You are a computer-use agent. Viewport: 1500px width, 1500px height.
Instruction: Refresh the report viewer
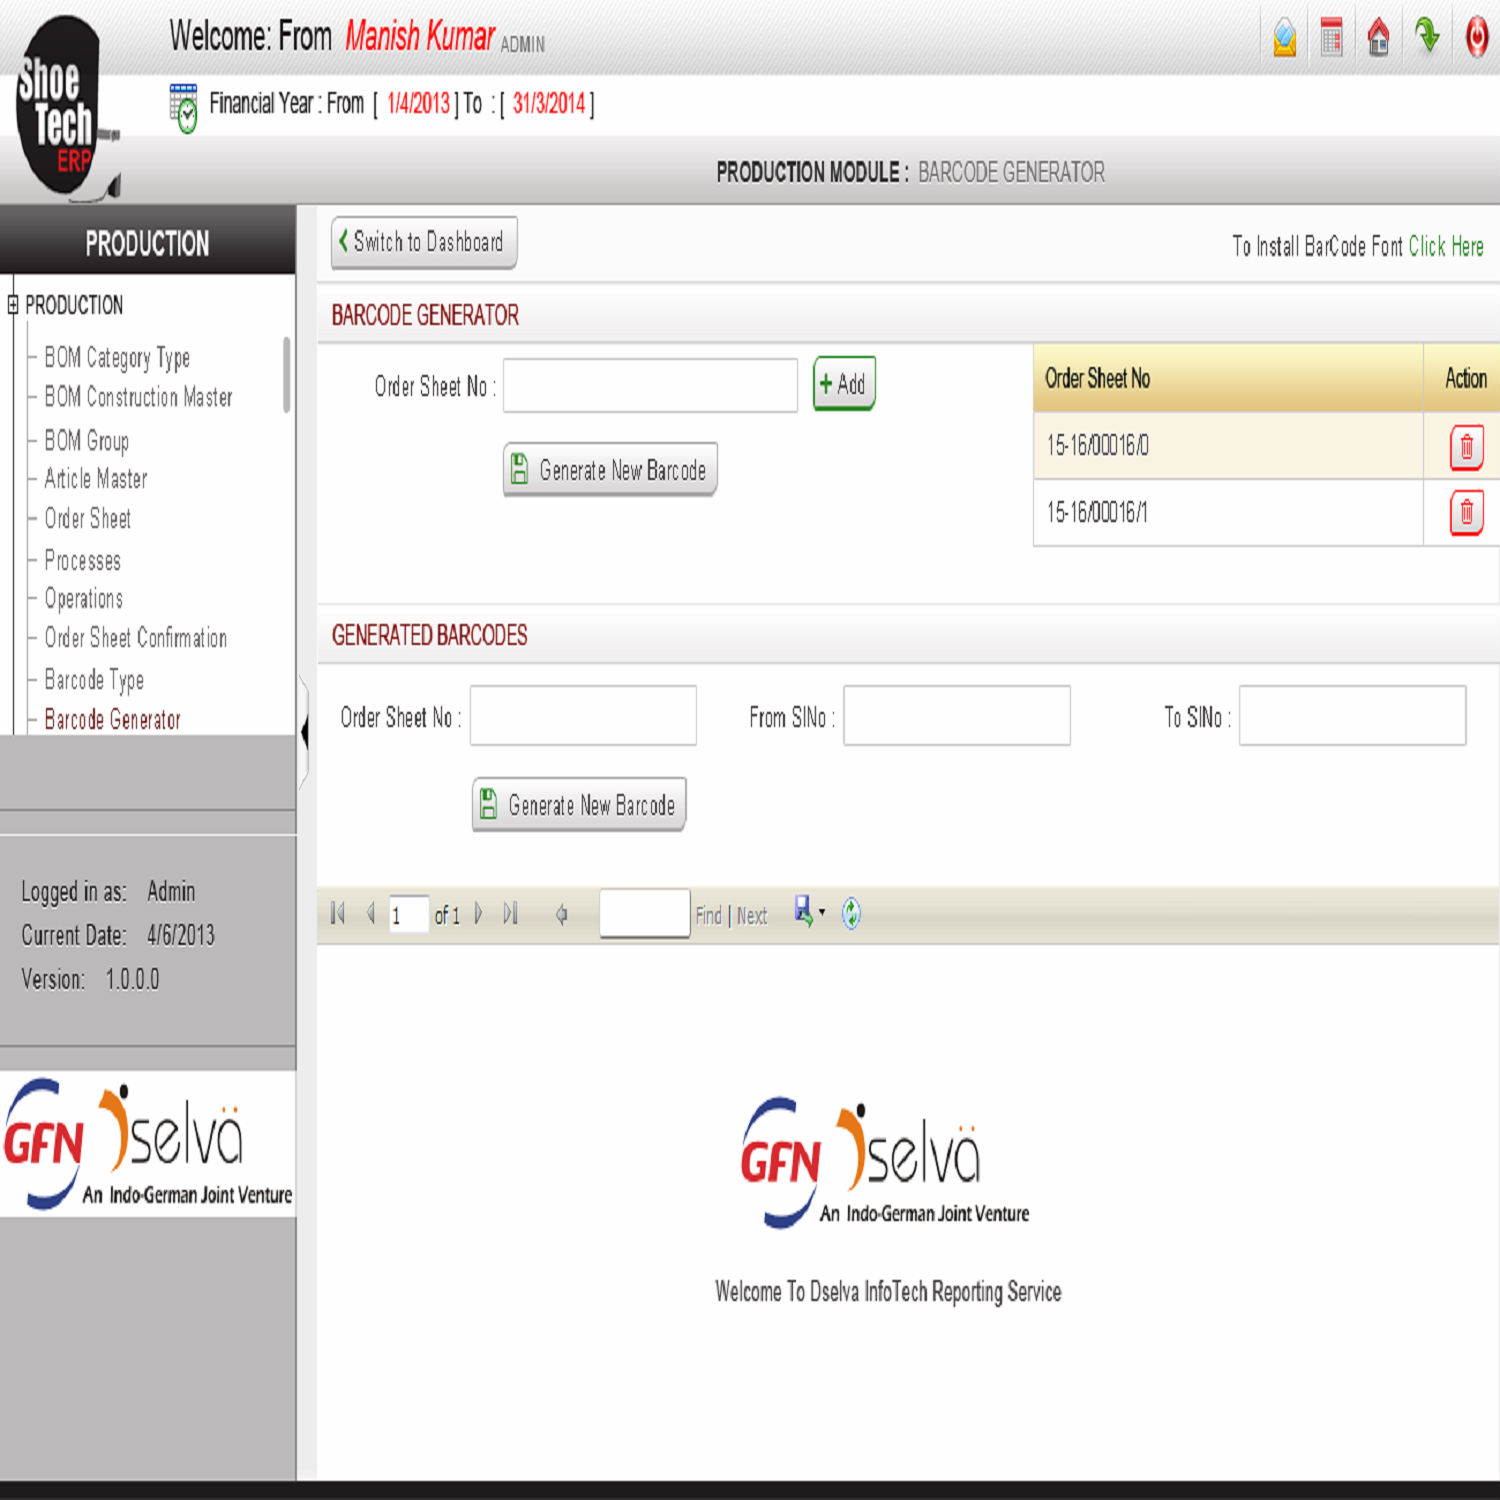[851, 913]
